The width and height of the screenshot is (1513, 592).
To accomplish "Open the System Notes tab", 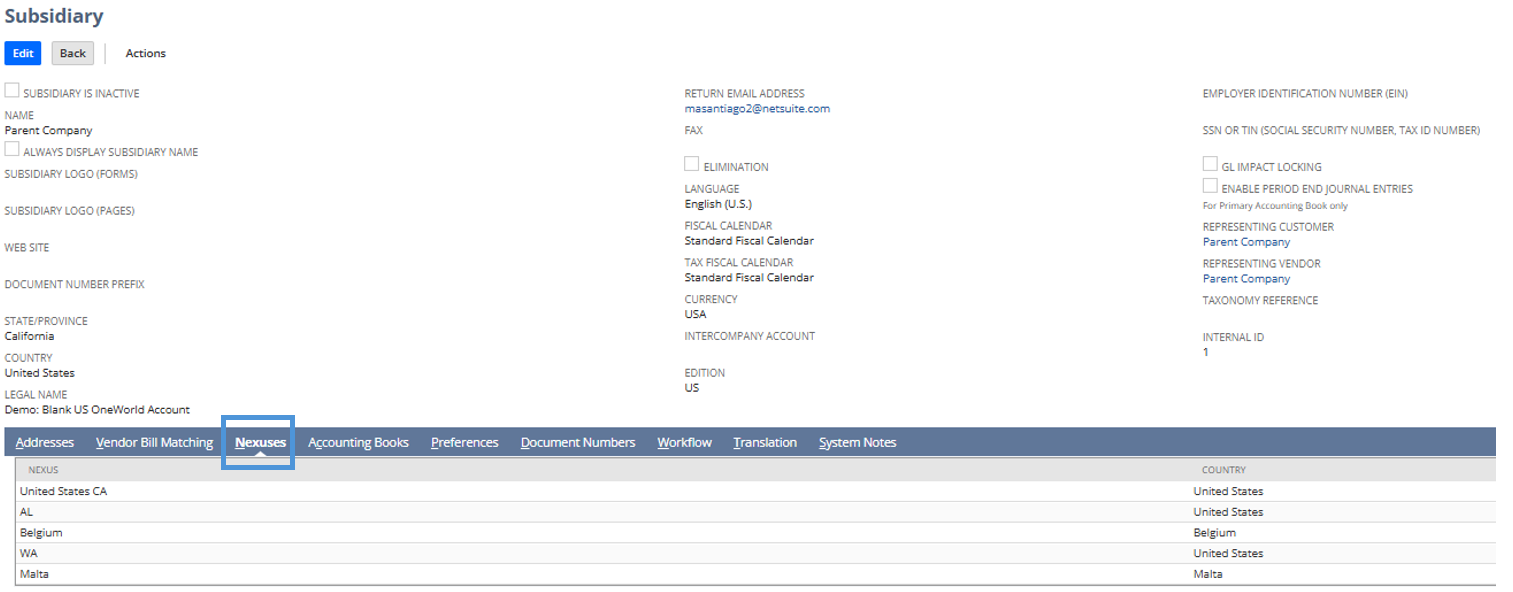I will [x=858, y=442].
